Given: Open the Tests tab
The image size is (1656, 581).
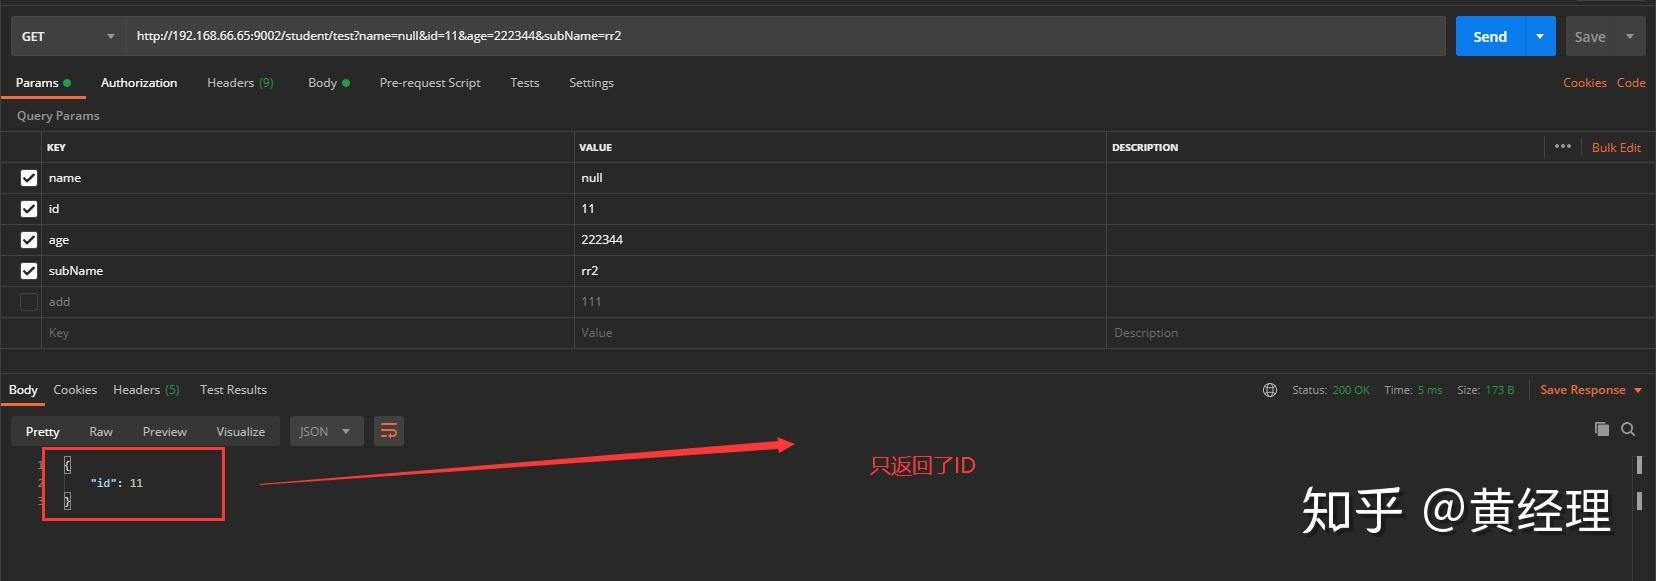Looking at the screenshot, I should click(524, 83).
